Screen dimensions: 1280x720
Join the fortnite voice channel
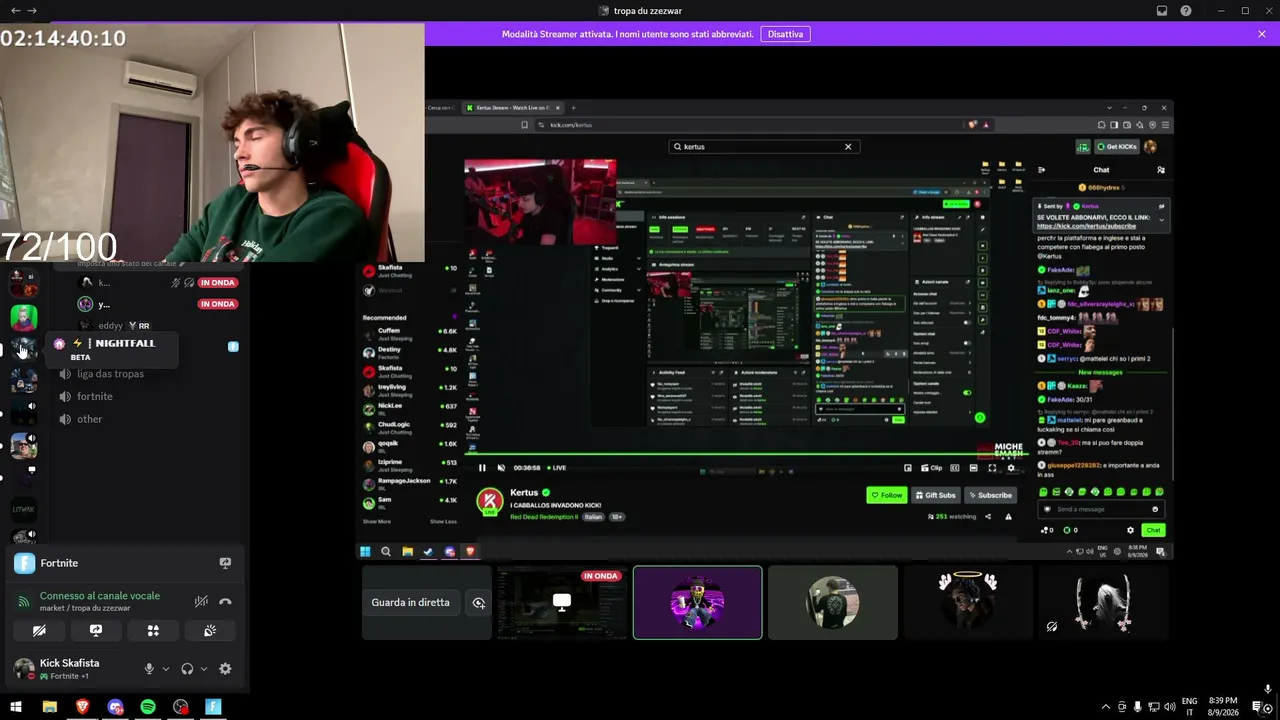95,397
